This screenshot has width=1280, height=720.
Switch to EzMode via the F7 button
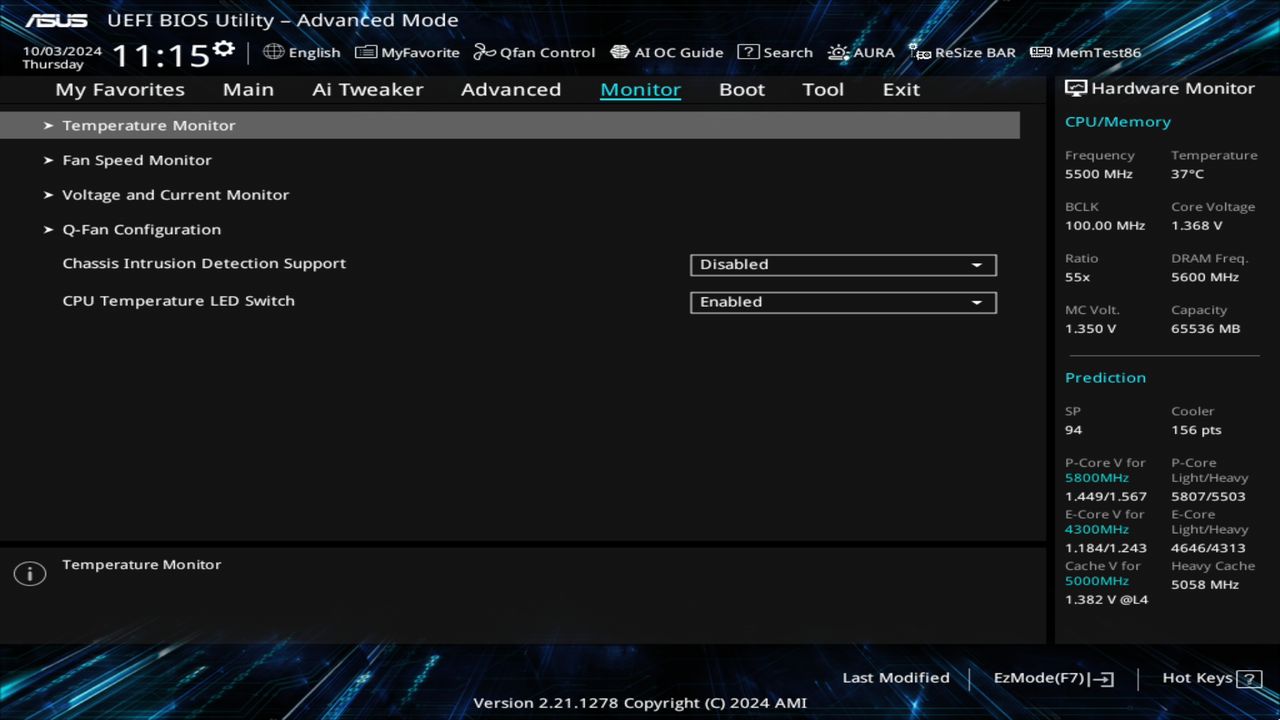tap(1051, 677)
